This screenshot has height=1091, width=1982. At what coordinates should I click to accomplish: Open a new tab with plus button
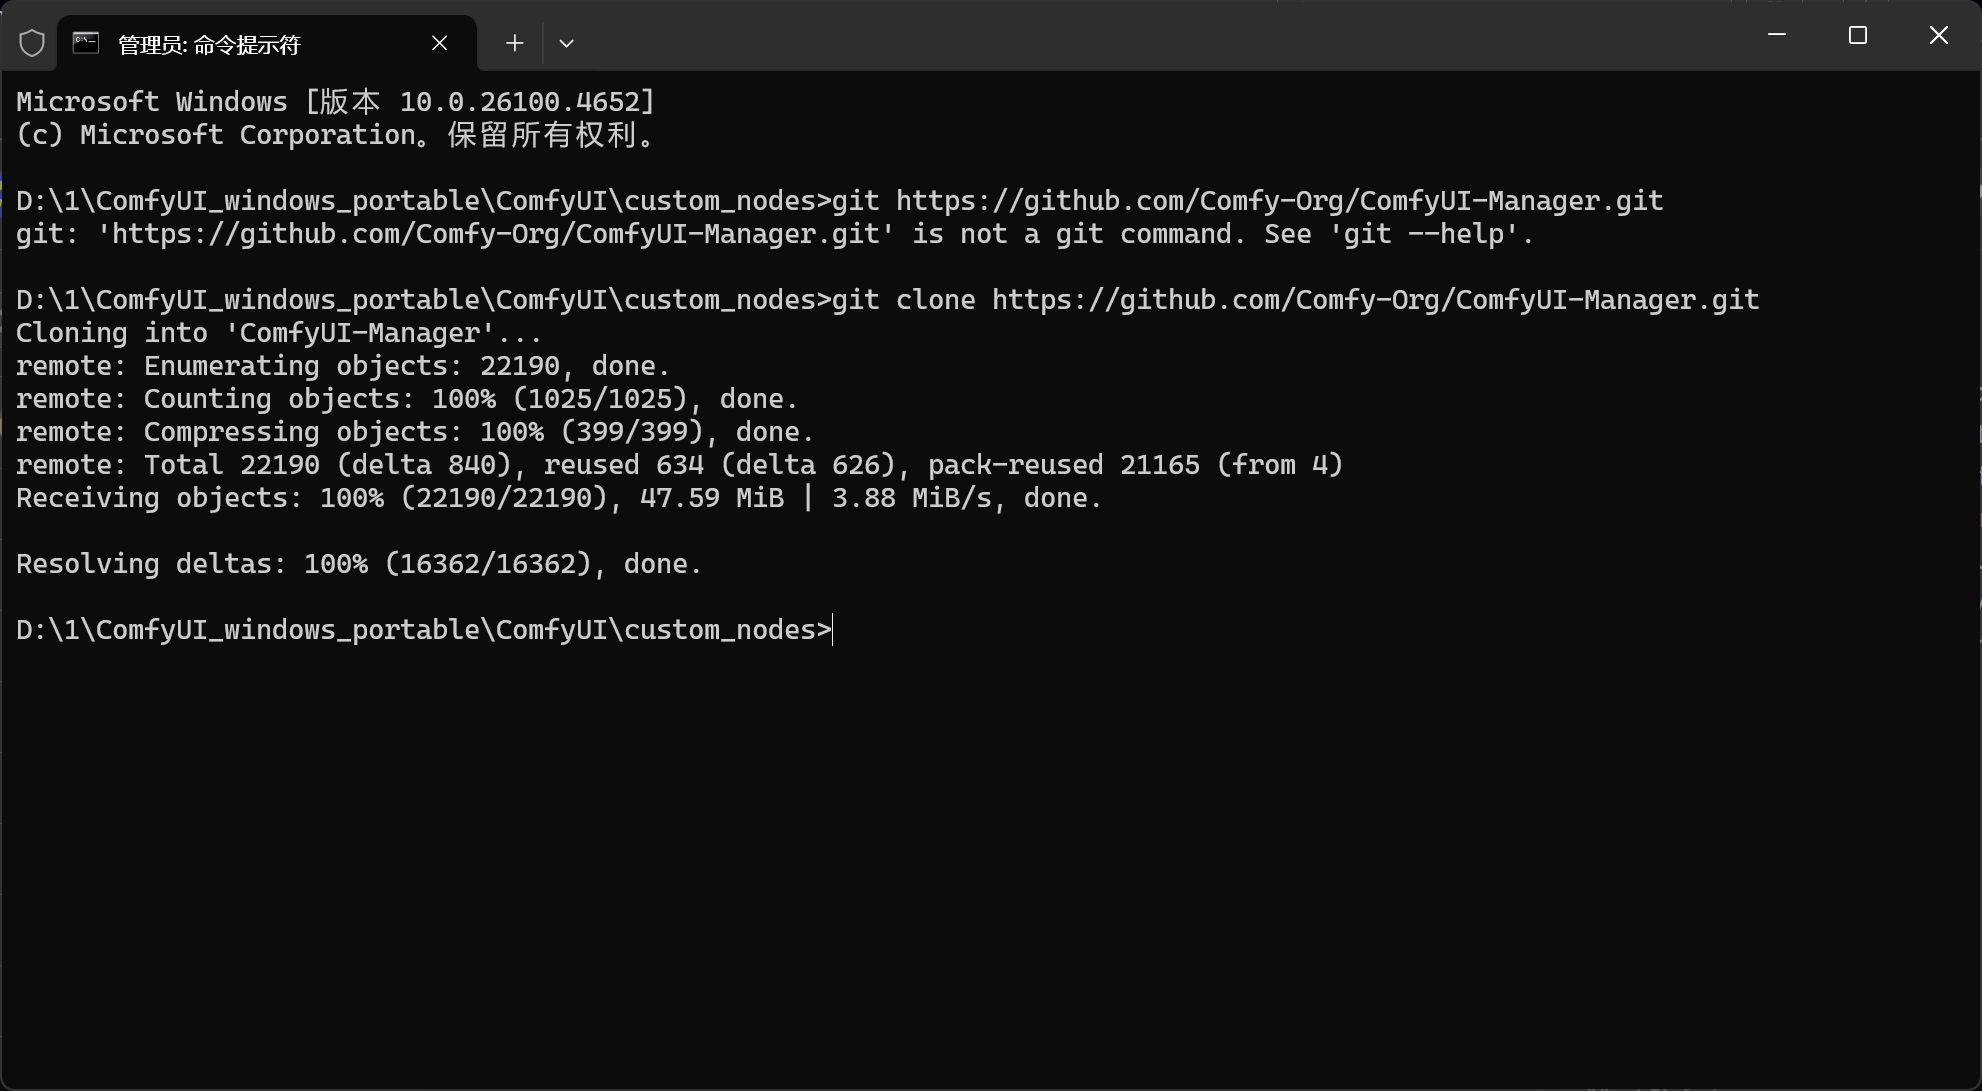click(514, 43)
